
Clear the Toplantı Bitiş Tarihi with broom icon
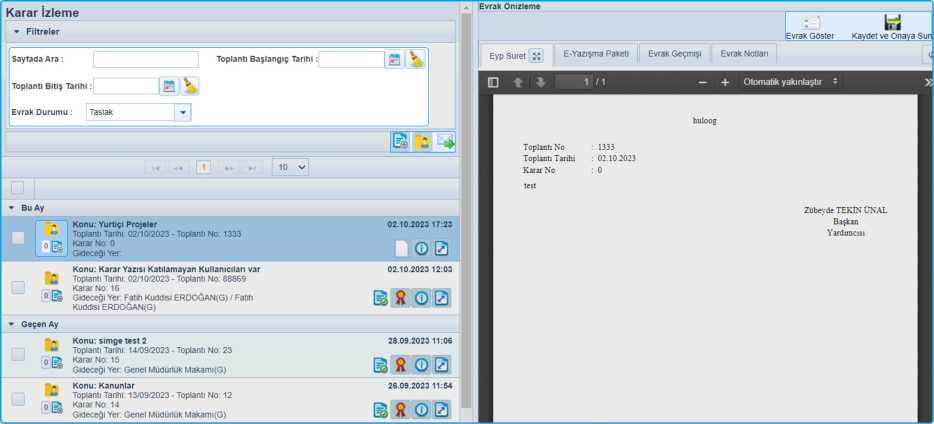coord(190,86)
